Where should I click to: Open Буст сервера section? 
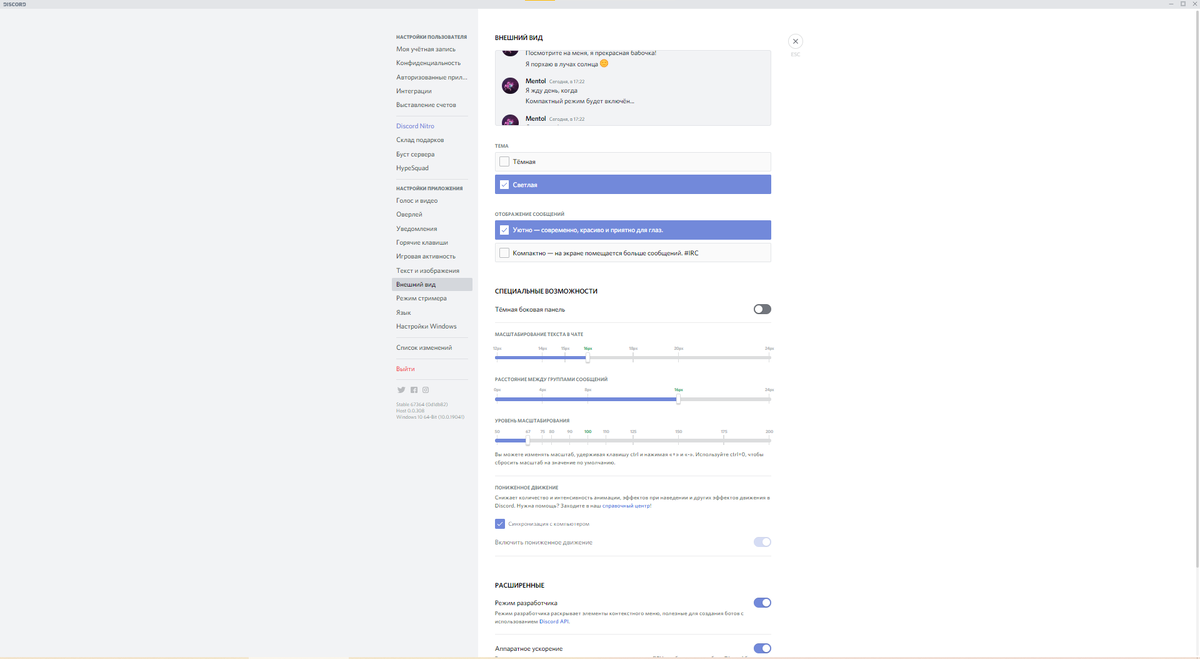[432, 154]
